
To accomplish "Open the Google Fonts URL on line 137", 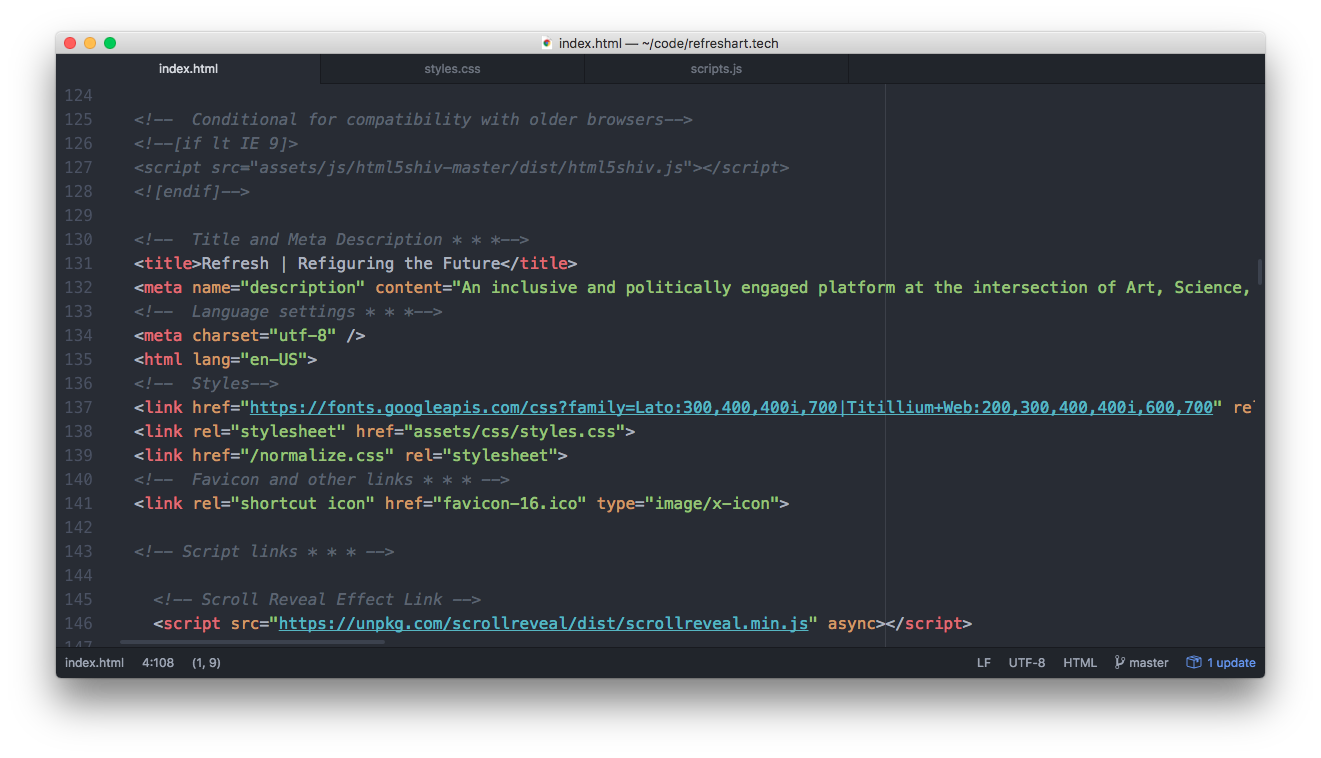I will click(731, 407).
